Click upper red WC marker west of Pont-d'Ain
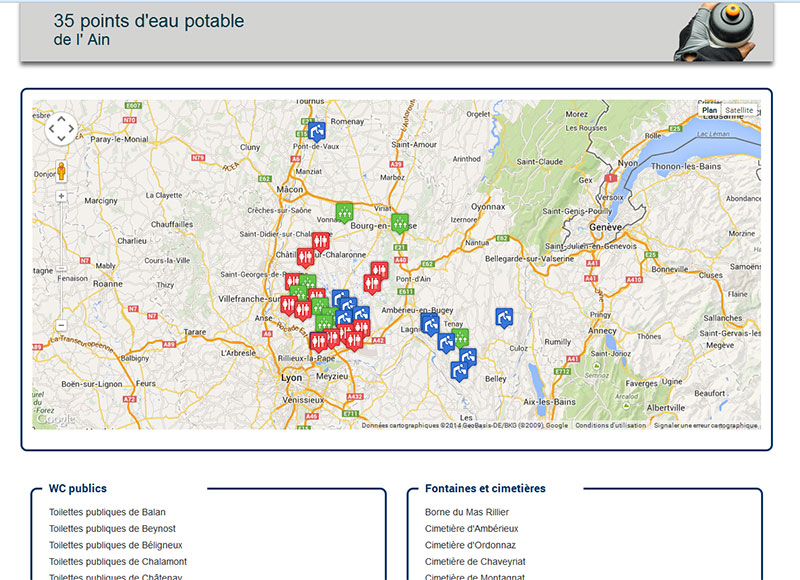This screenshot has width=800, height=580. pyautogui.click(x=379, y=270)
